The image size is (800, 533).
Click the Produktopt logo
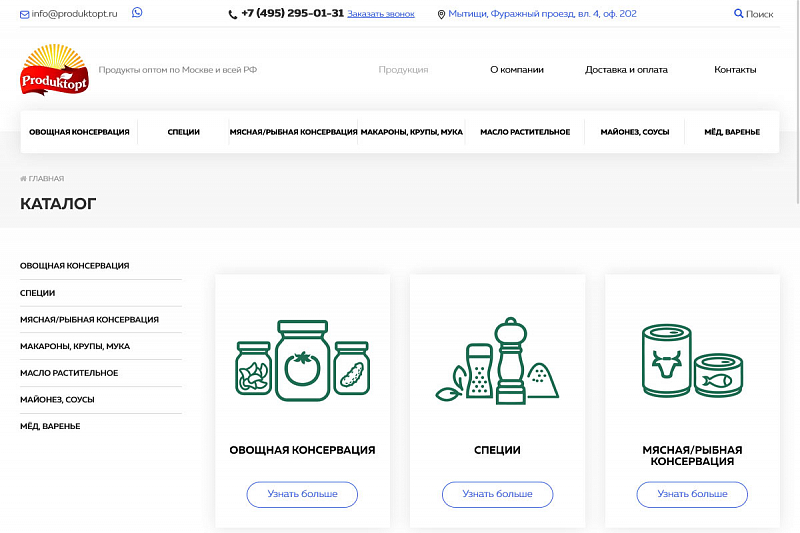click(55, 70)
